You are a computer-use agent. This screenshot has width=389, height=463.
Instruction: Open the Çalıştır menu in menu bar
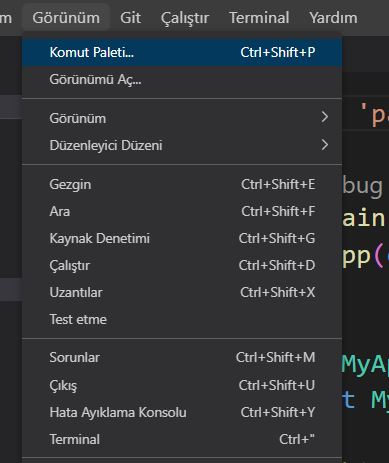[x=185, y=18]
